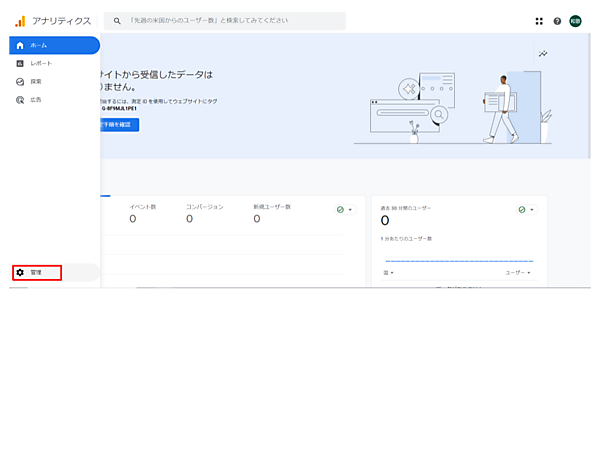Screen dimensions: 600x450
Task: Open the 国 dimension dropdown
Action: [388, 272]
